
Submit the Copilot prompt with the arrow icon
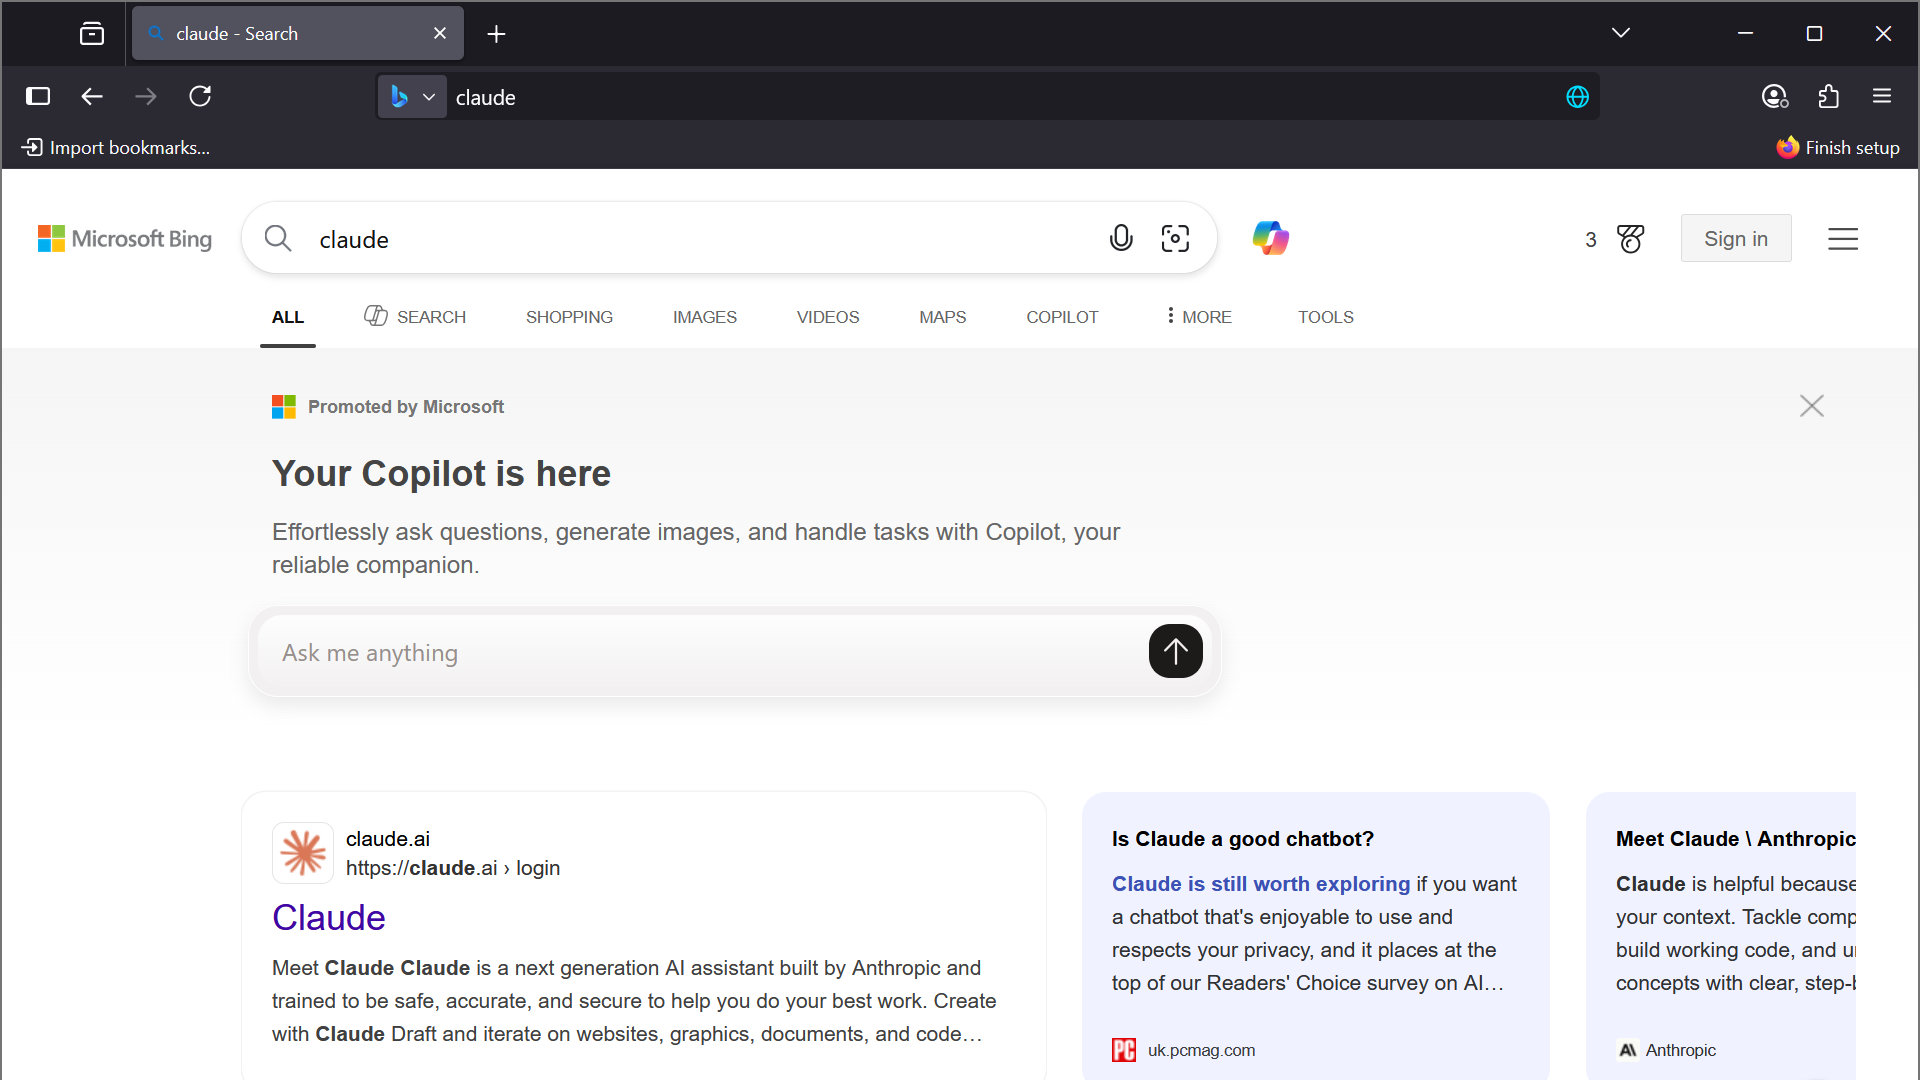tap(1176, 651)
